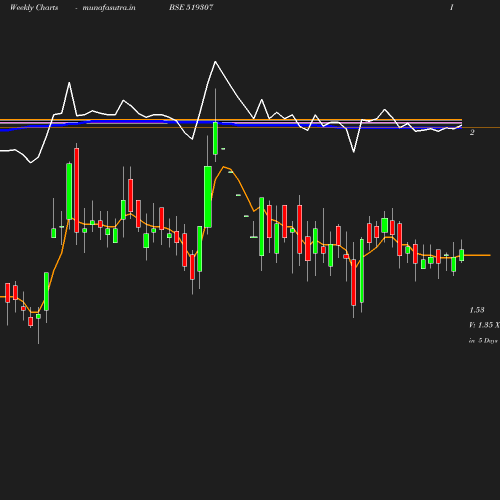Click the 'V:' volume multiplier label

[x=484, y=325]
